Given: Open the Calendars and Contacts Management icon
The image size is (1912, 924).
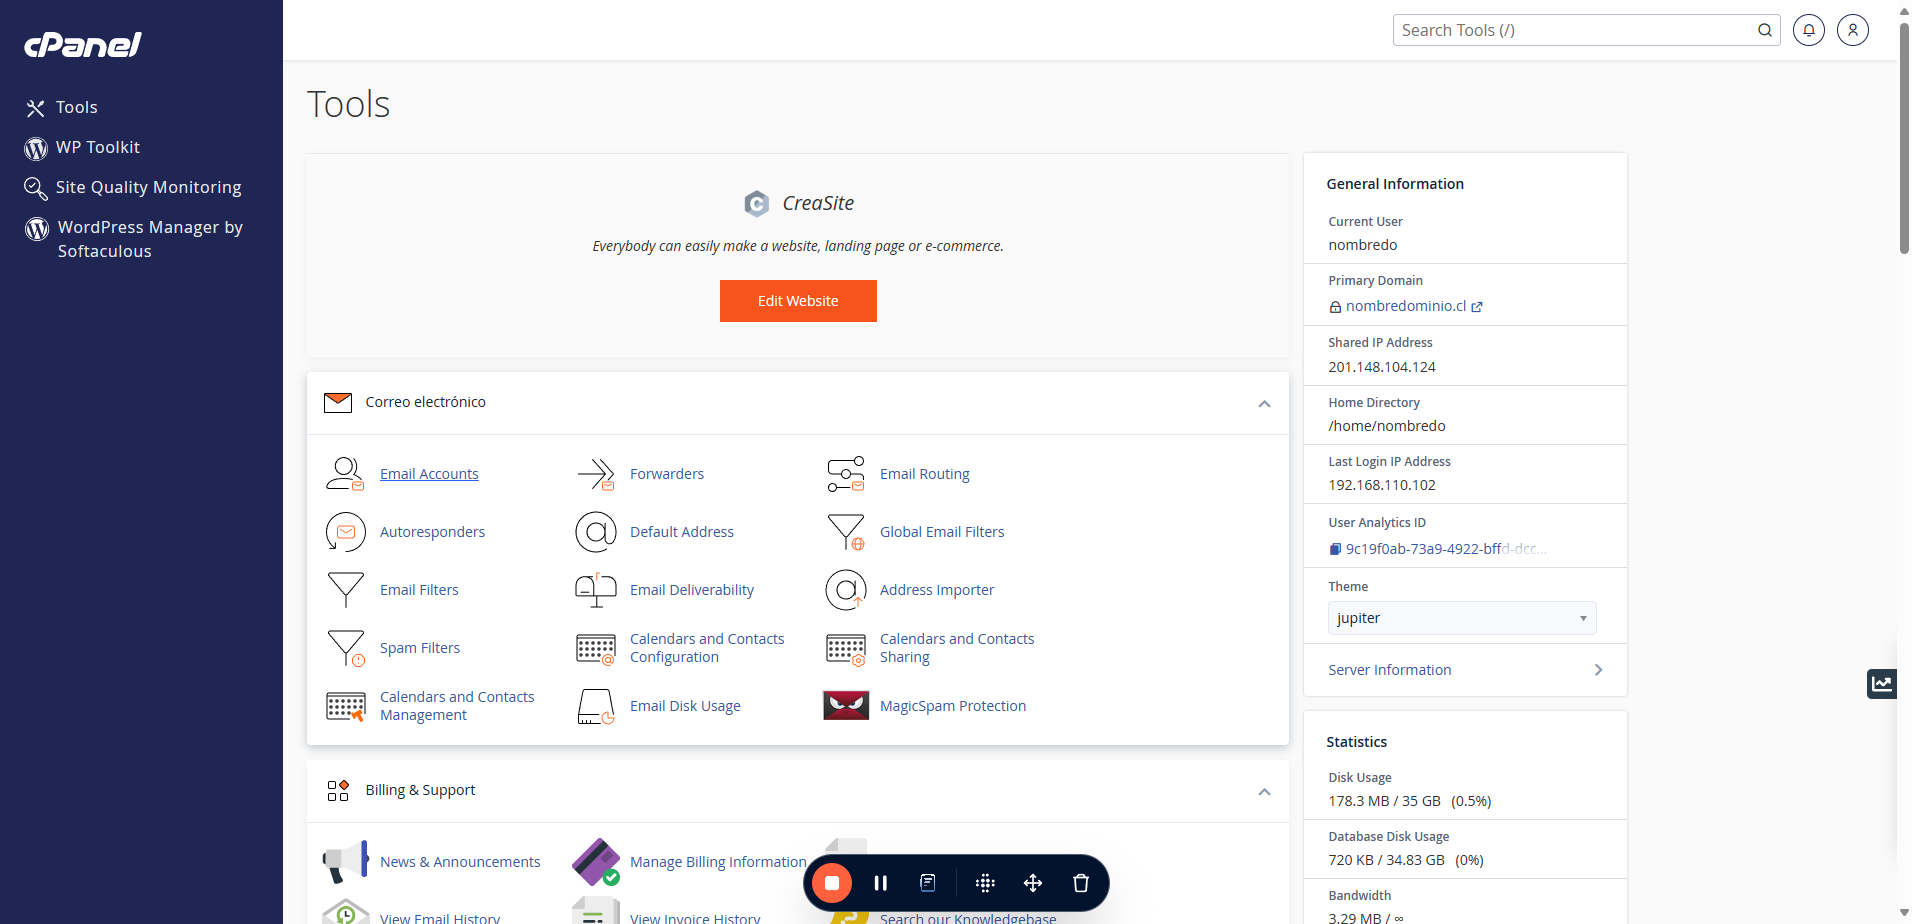Looking at the screenshot, I should tap(345, 706).
